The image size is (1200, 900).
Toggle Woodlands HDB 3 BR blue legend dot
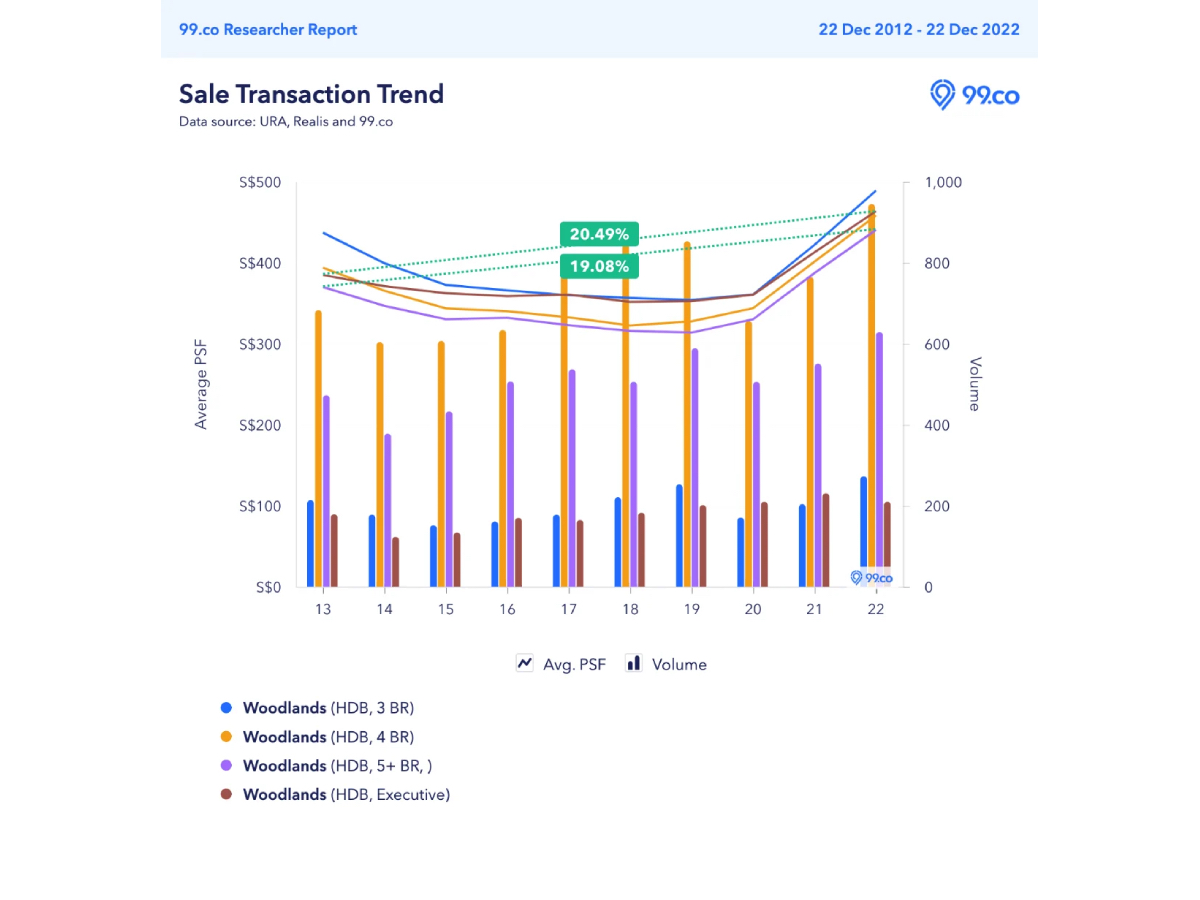tap(226, 708)
